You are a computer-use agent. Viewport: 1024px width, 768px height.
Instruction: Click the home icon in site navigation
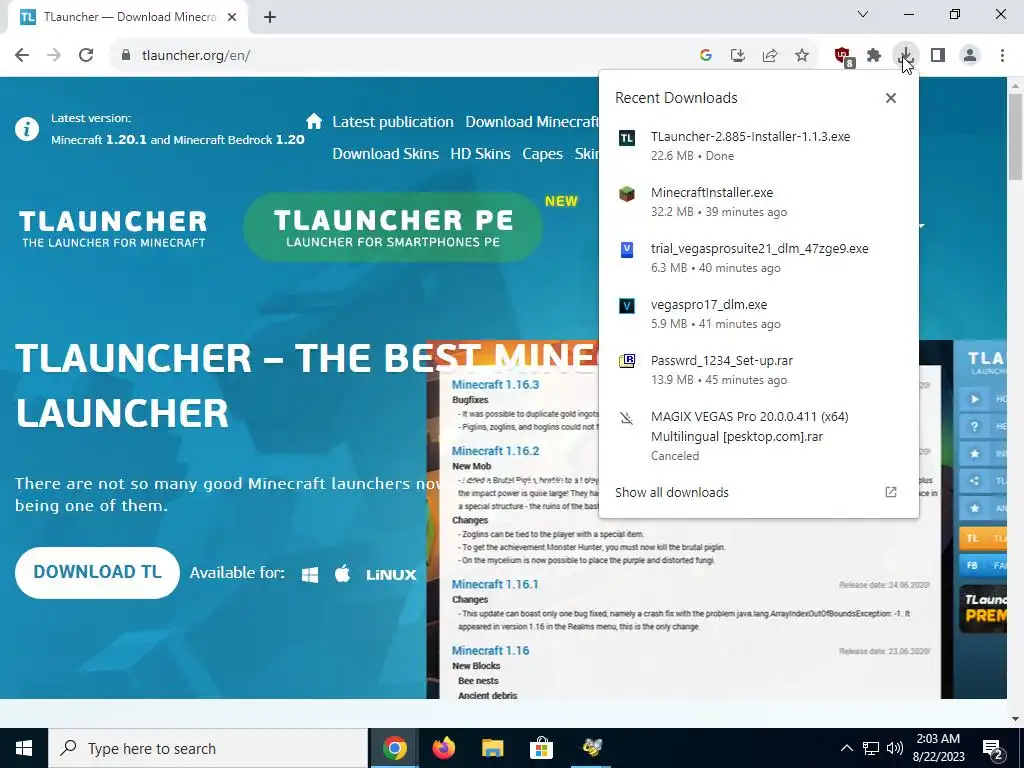point(314,121)
